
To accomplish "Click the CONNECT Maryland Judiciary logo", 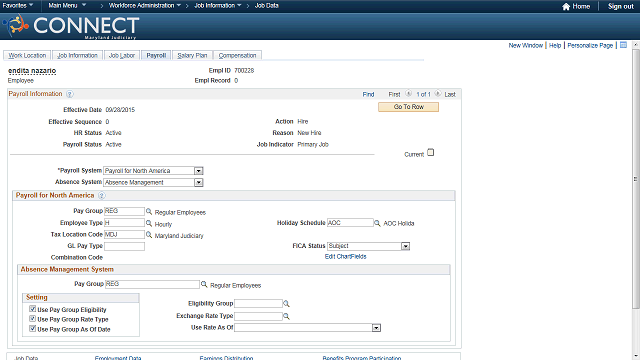I will pyautogui.click(x=70, y=26).
